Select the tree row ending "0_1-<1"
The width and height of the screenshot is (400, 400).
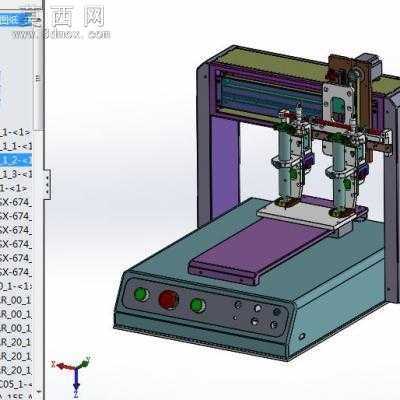coord(16,286)
